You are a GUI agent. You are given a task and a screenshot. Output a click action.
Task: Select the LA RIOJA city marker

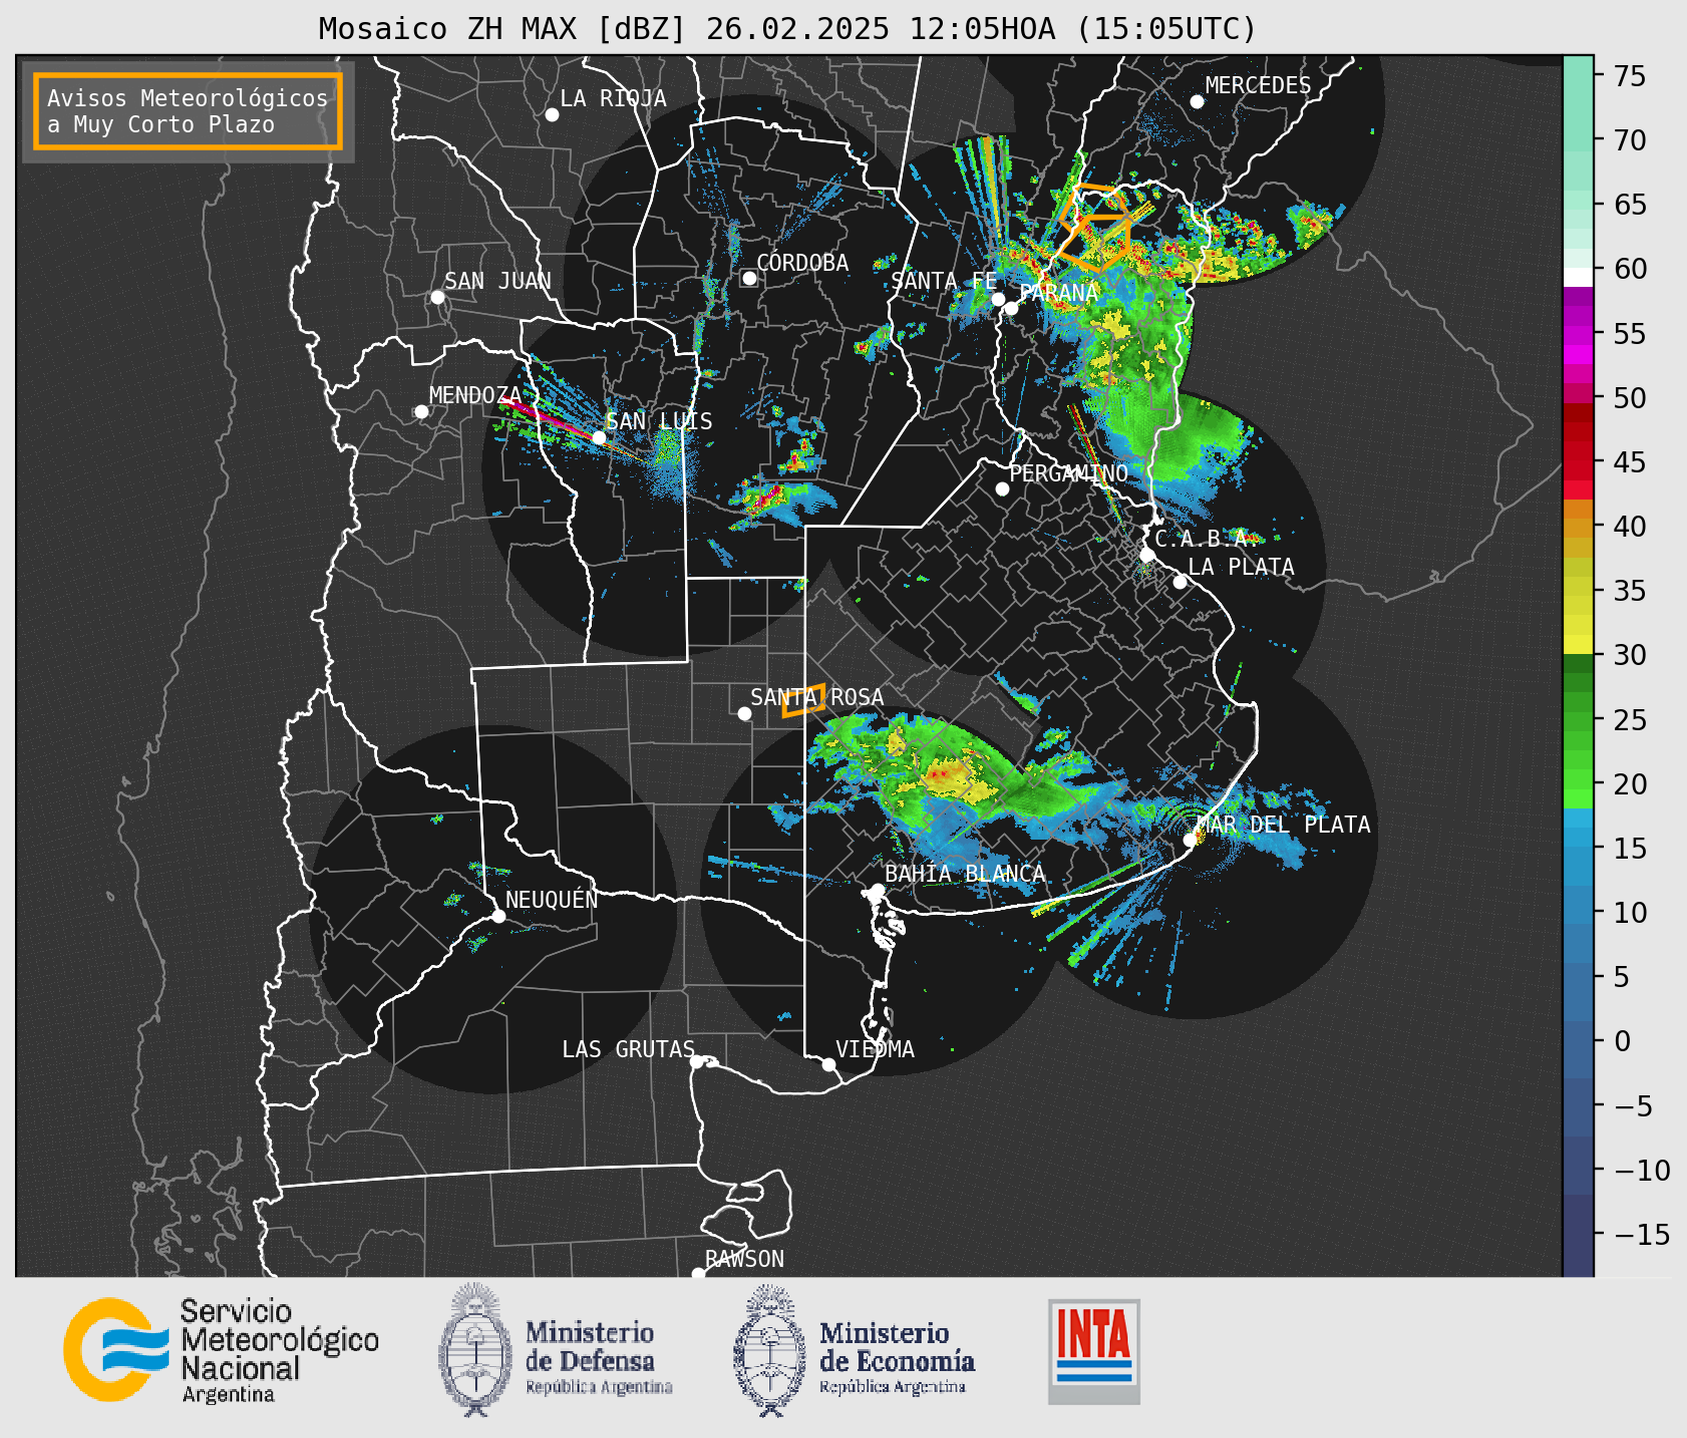[552, 115]
